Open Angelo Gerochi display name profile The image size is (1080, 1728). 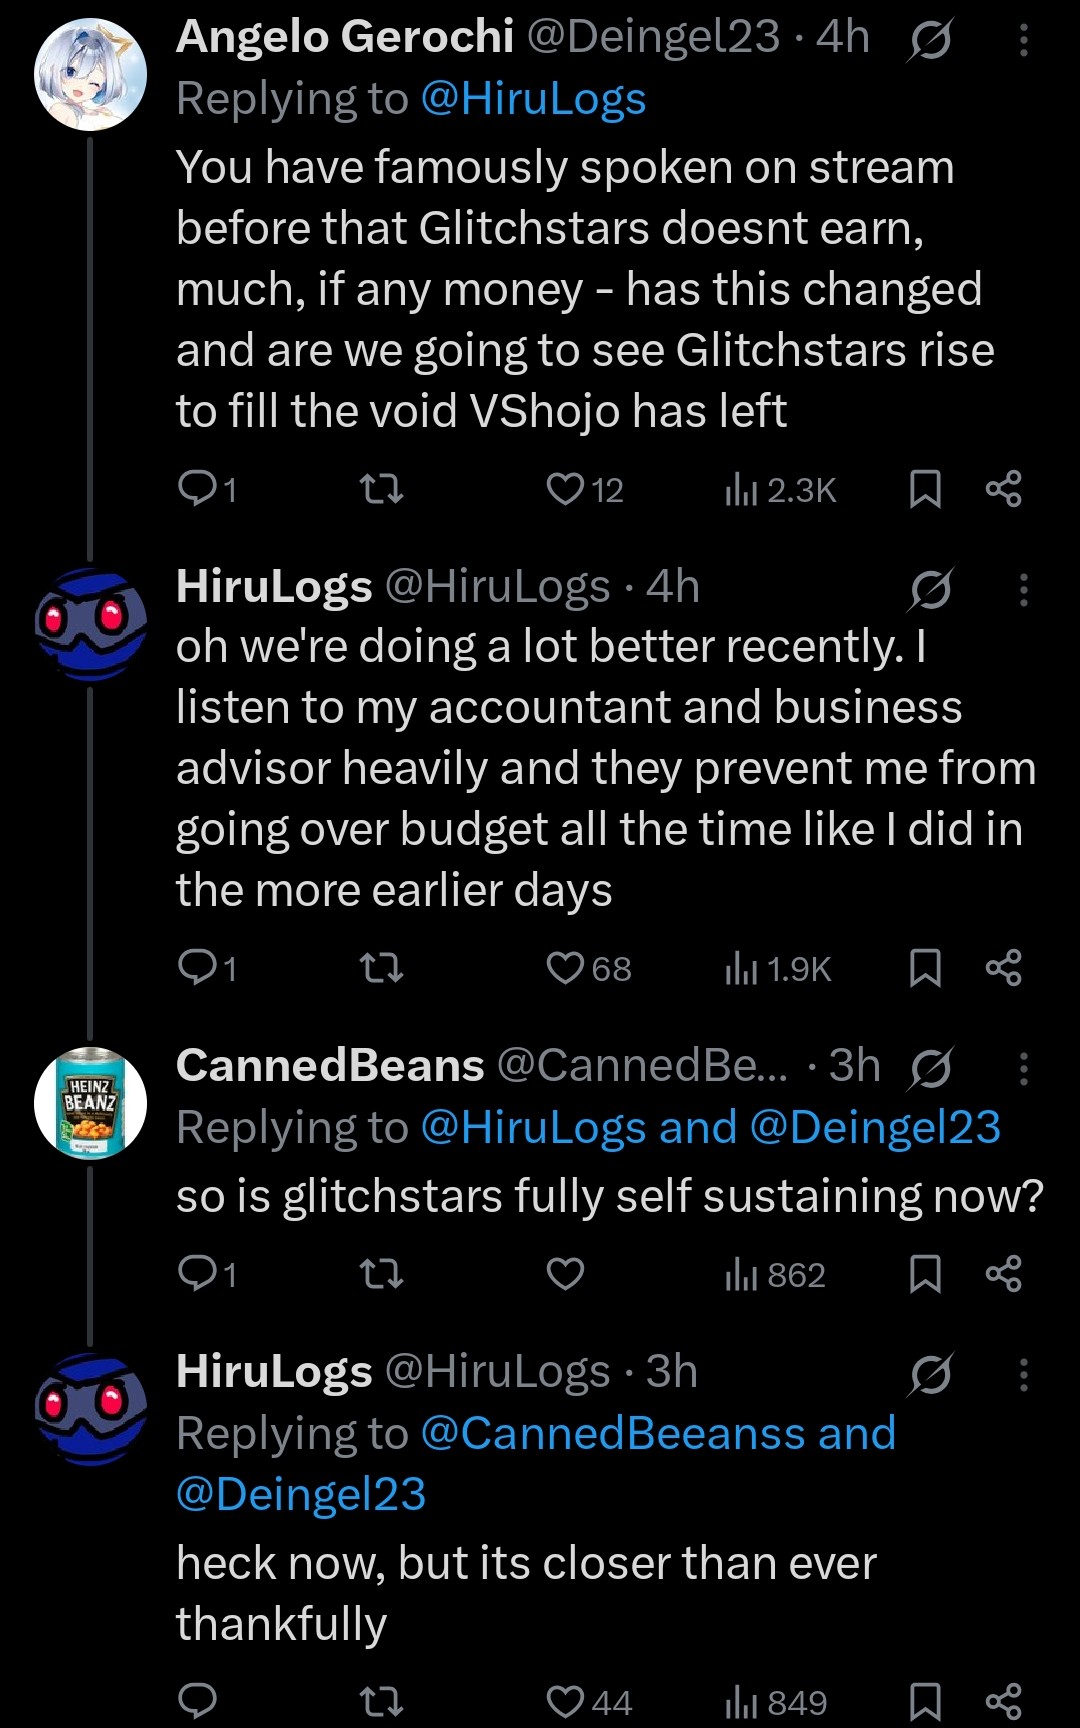(344, 38)
